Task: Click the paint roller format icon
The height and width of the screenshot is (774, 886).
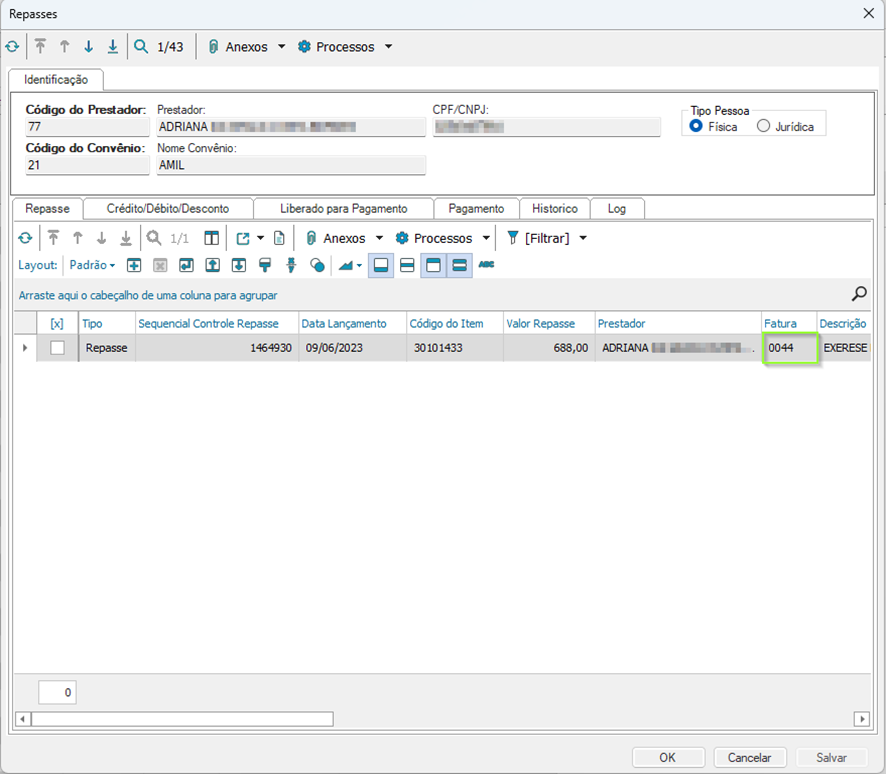Action: tap(265, 265)
